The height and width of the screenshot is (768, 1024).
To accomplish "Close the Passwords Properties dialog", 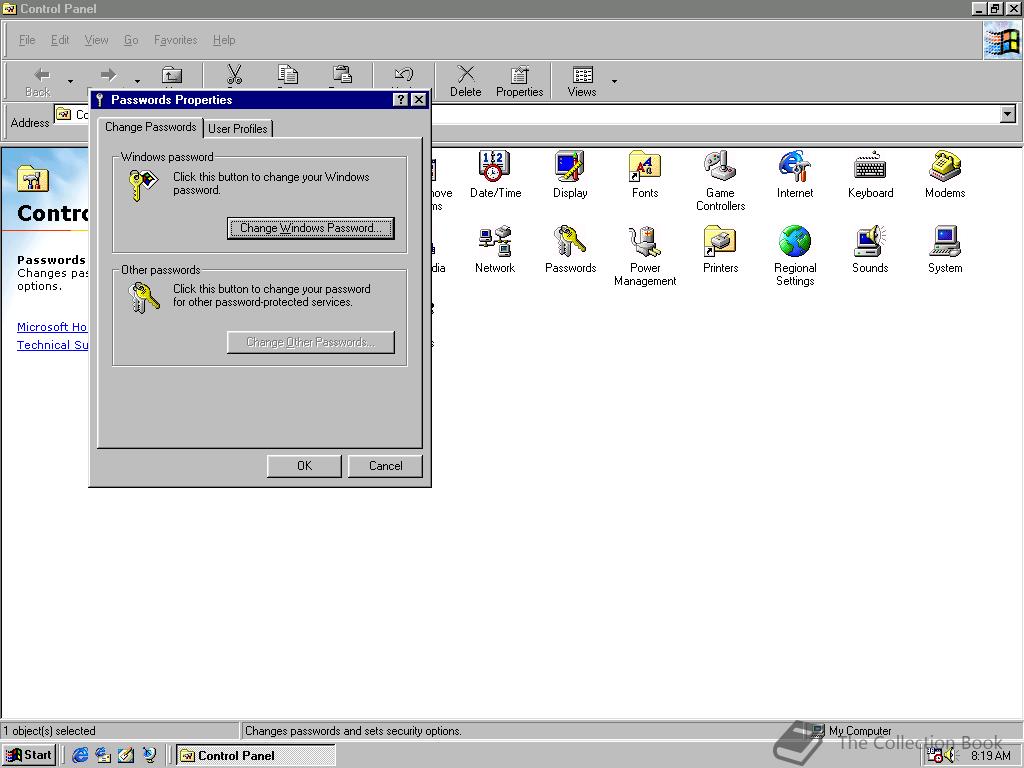I will coord(419,99).
